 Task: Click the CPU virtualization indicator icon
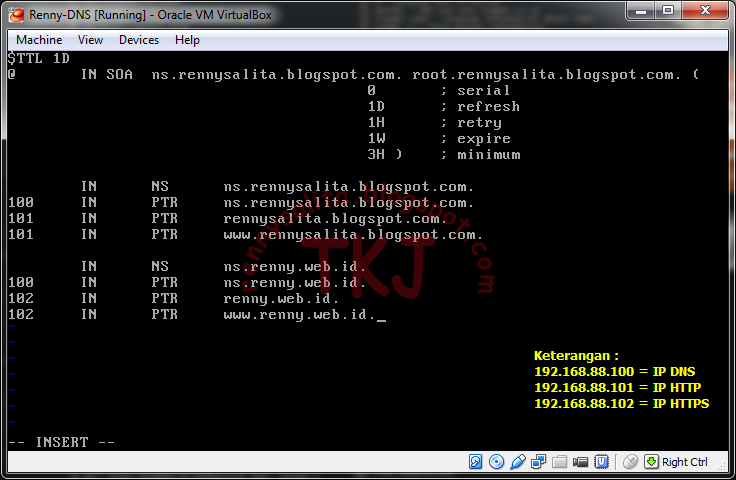pyautogui.click(x=601, y=462)
